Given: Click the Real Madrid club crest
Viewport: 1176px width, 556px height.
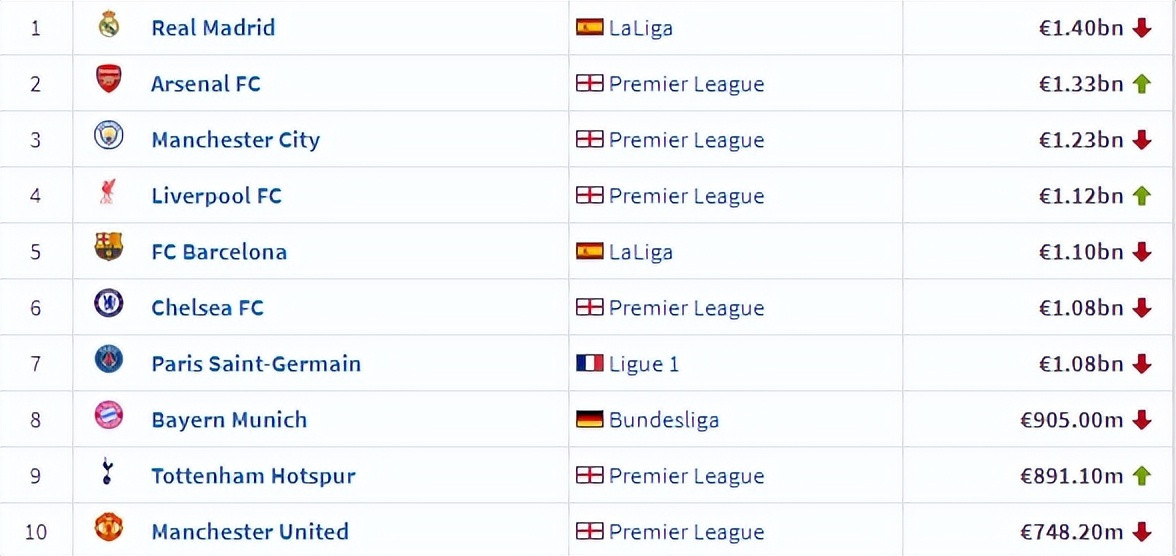Looking at the screenshot, I should 109,25.
